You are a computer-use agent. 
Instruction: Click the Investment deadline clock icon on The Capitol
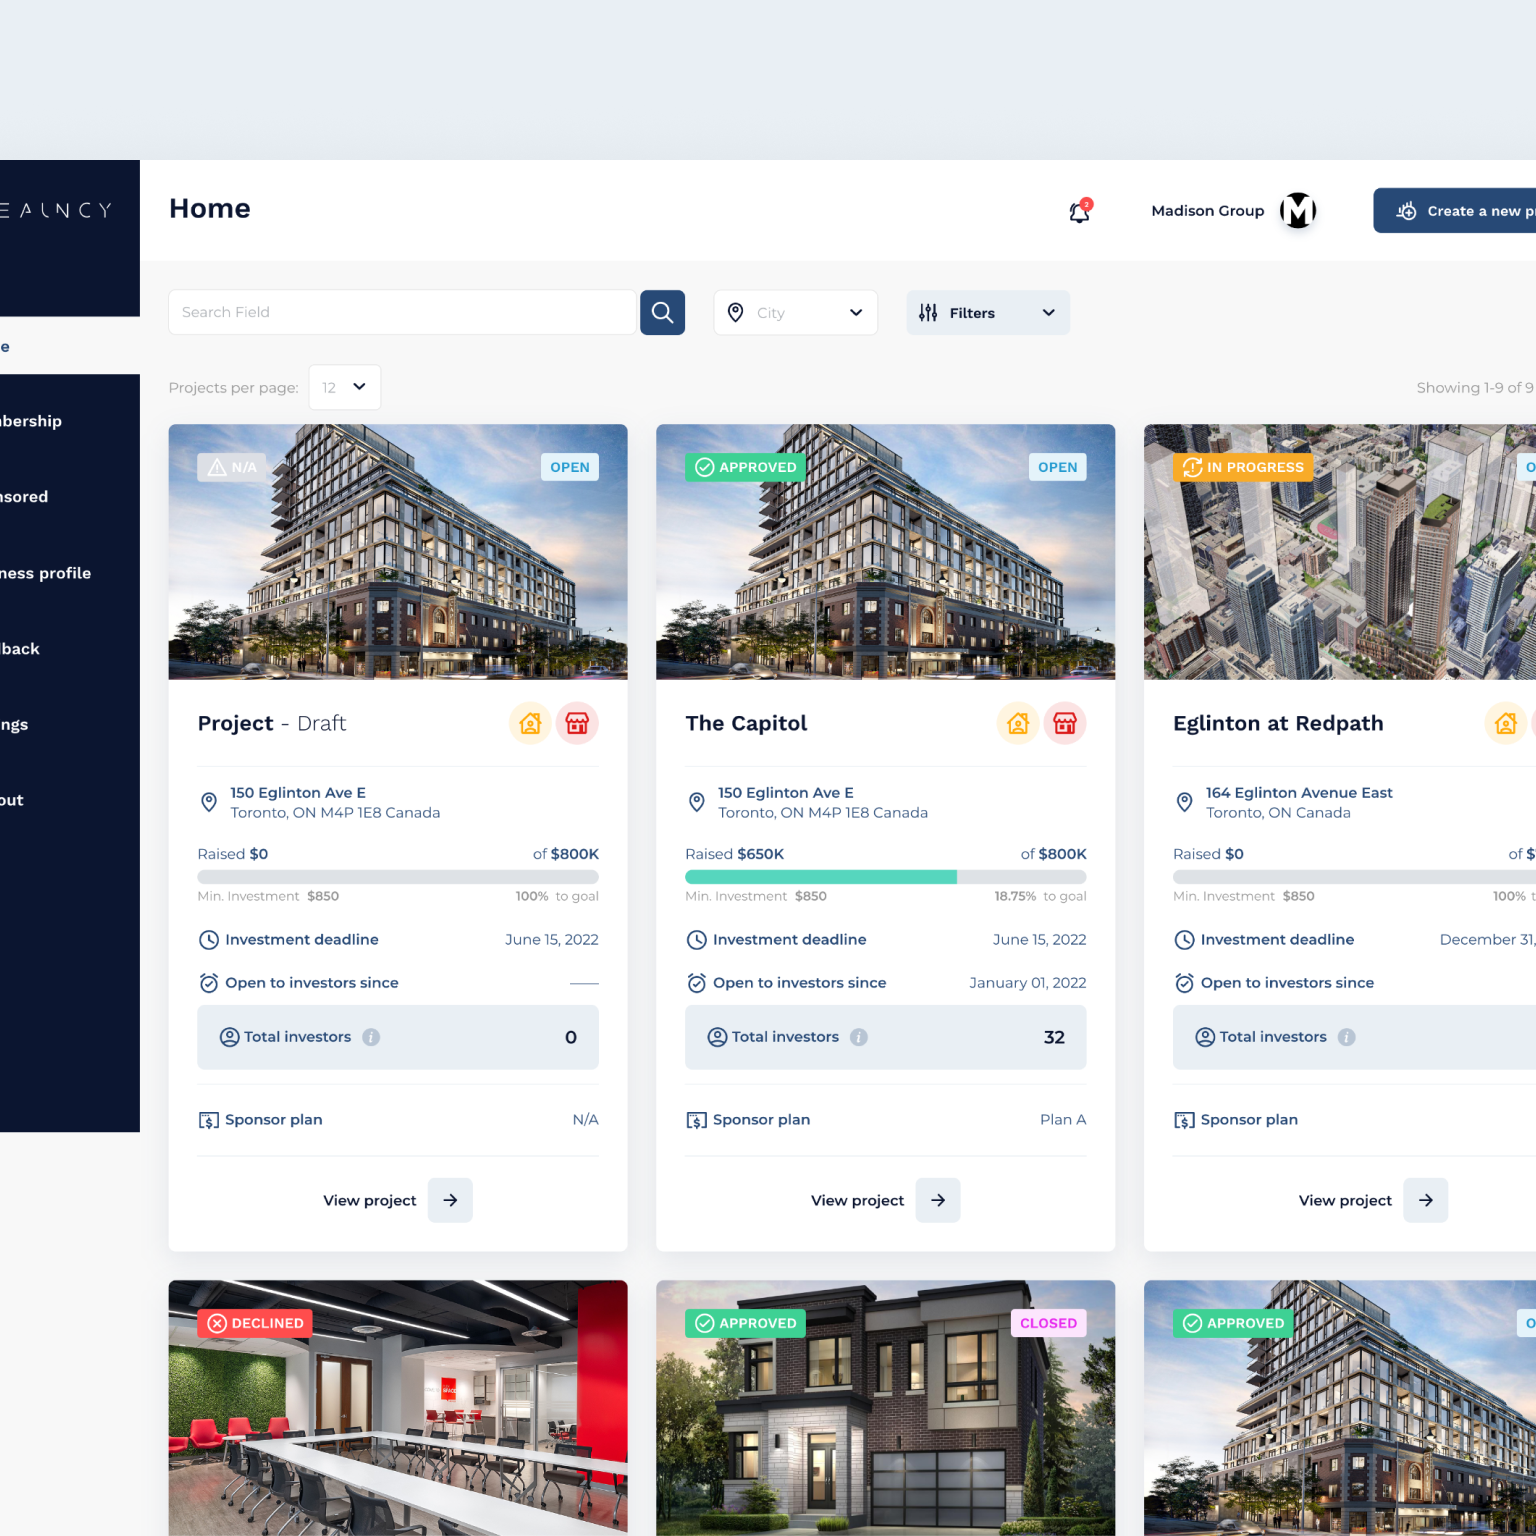[x=696, y=939]
